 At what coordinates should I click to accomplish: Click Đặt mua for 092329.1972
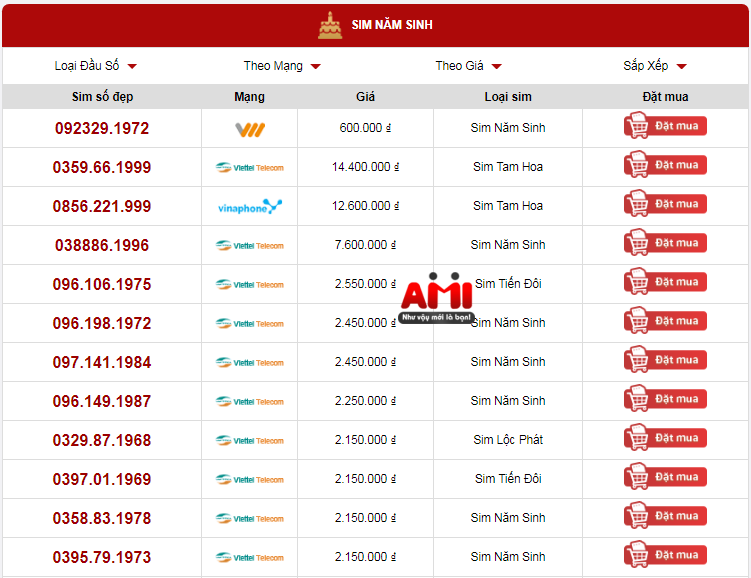point(665,125)
